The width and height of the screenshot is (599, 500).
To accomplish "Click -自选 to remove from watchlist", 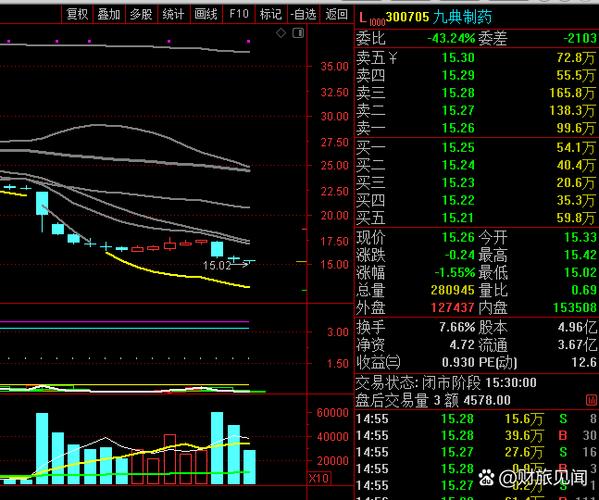I will click(303, 14).
